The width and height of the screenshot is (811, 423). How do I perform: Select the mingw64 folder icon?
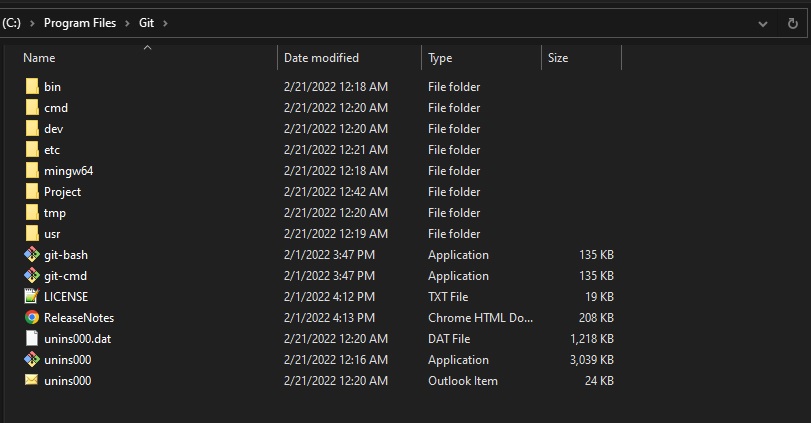[x=31, y=171]
